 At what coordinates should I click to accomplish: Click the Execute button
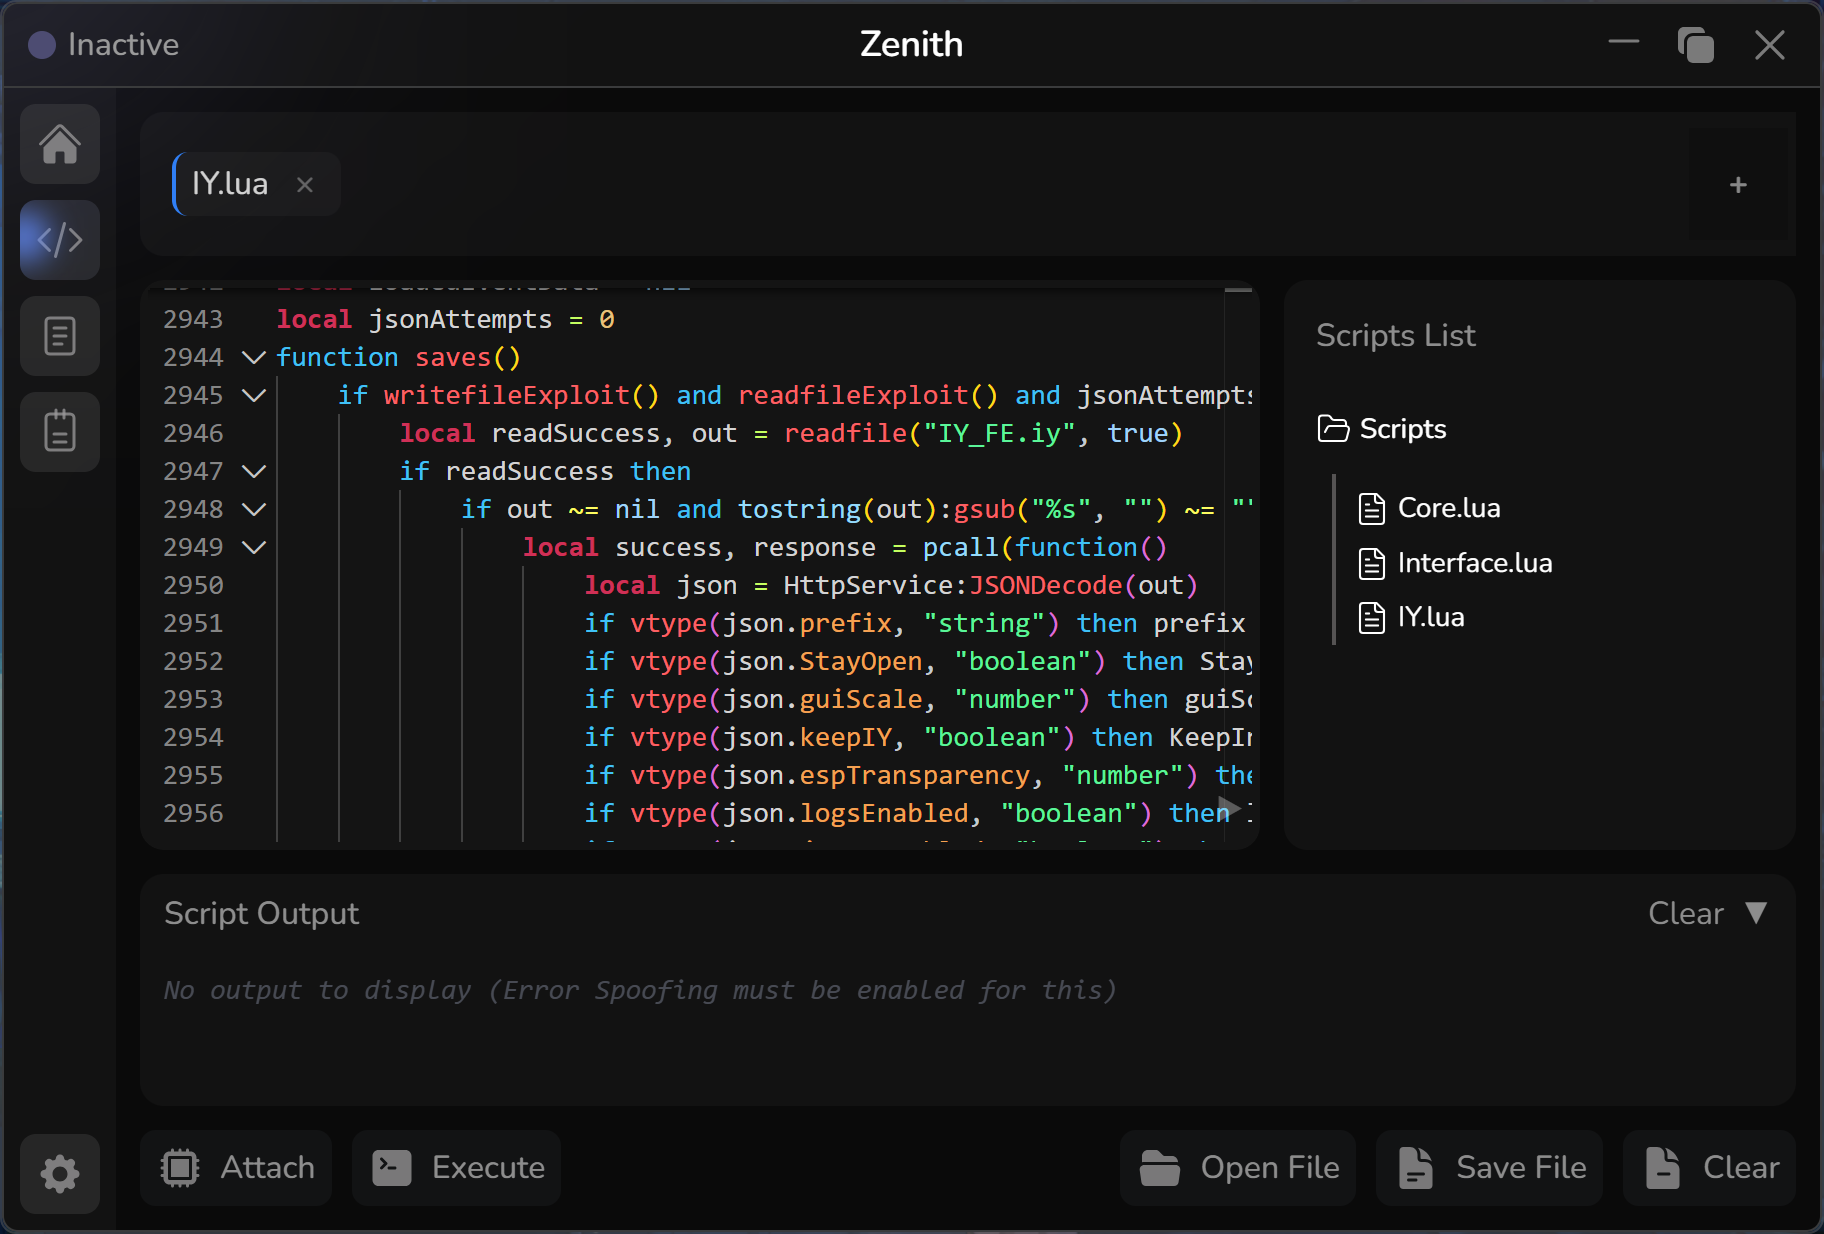click(456, 1167)
